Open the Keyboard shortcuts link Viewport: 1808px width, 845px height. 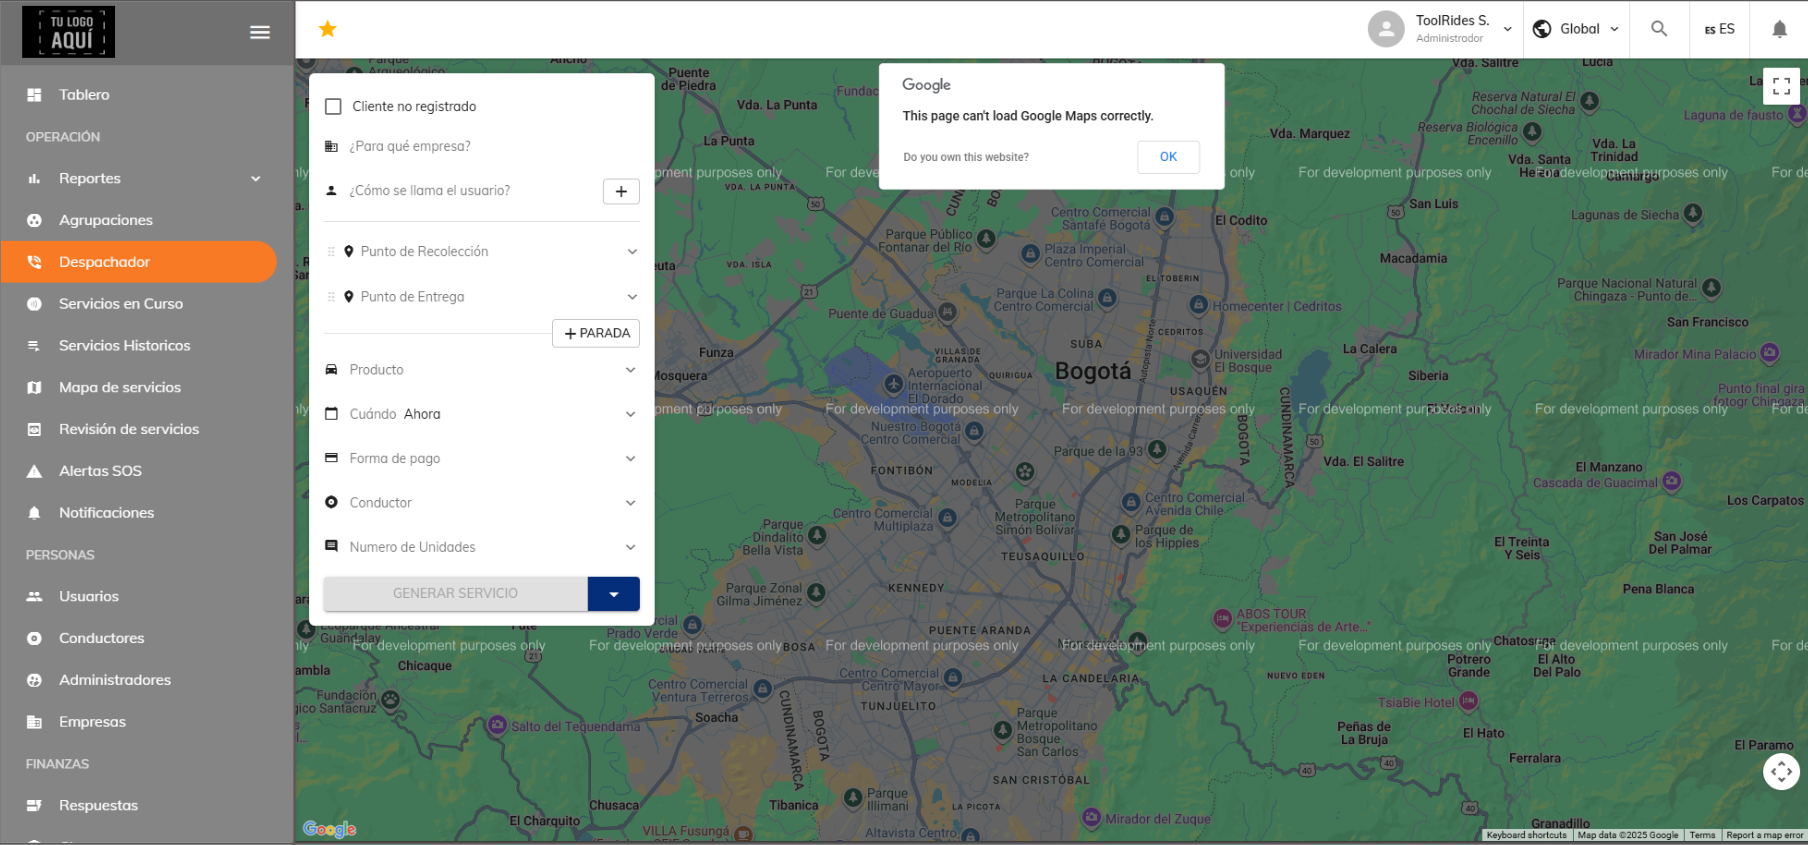click(x=1526, y=835)
